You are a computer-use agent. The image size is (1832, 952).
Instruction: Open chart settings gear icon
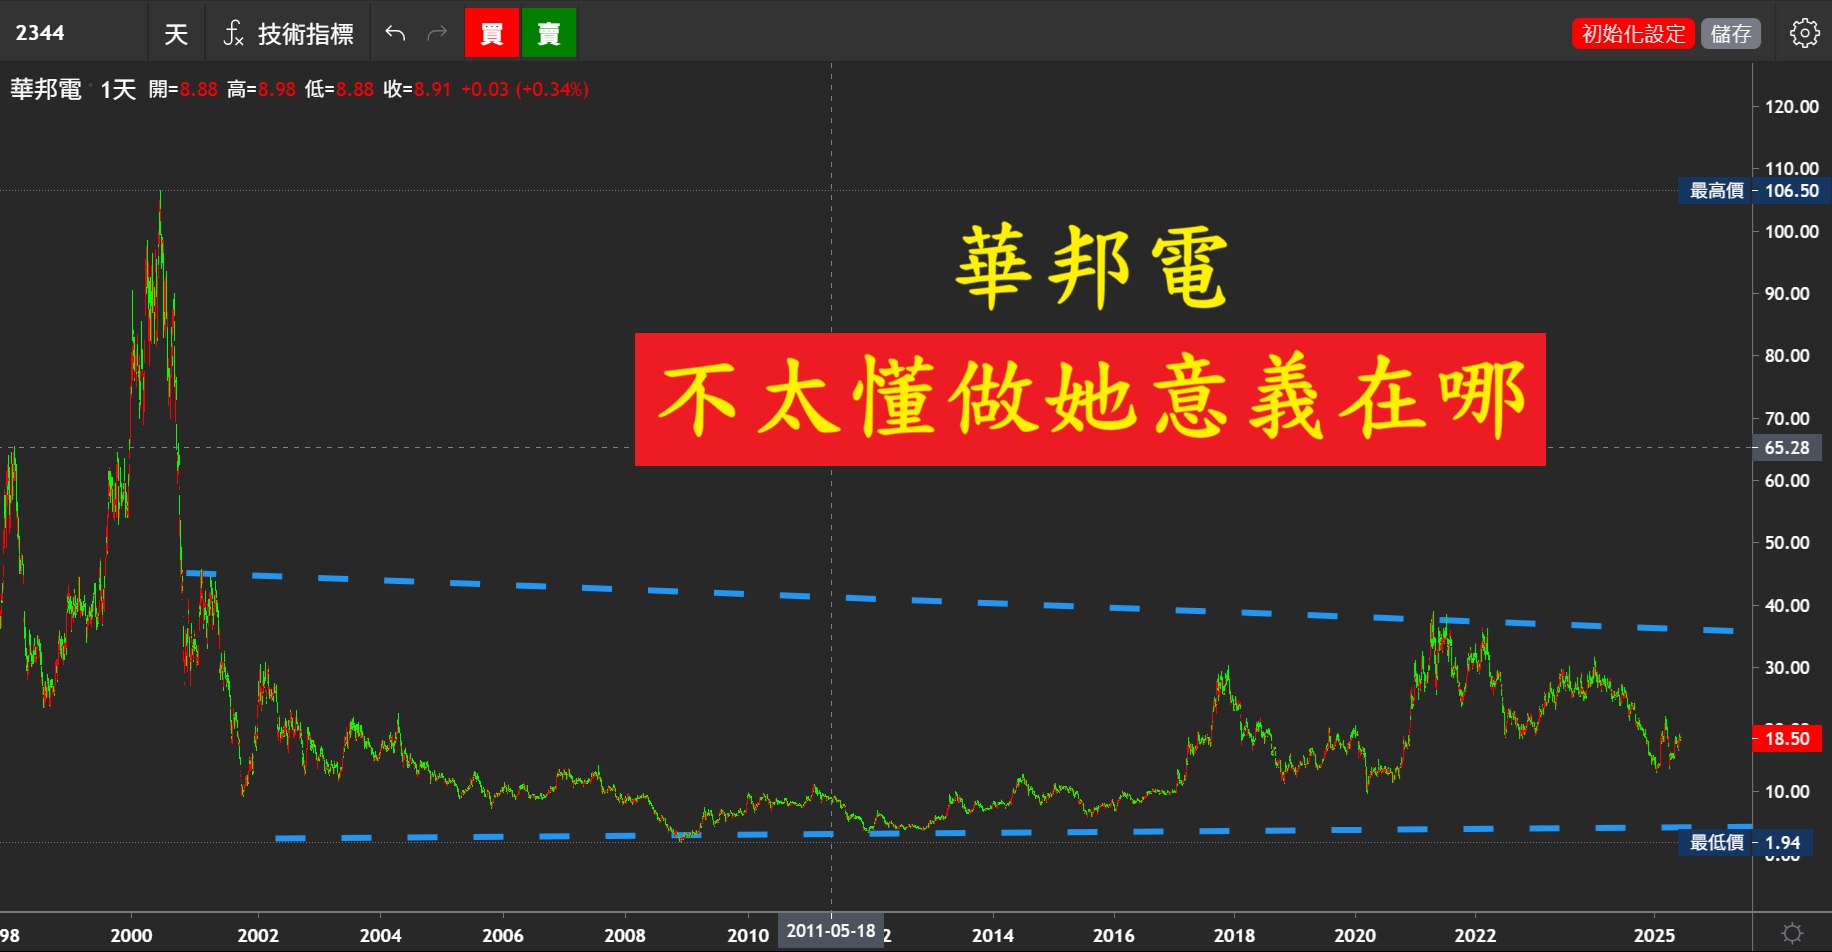pos(1805,33)
